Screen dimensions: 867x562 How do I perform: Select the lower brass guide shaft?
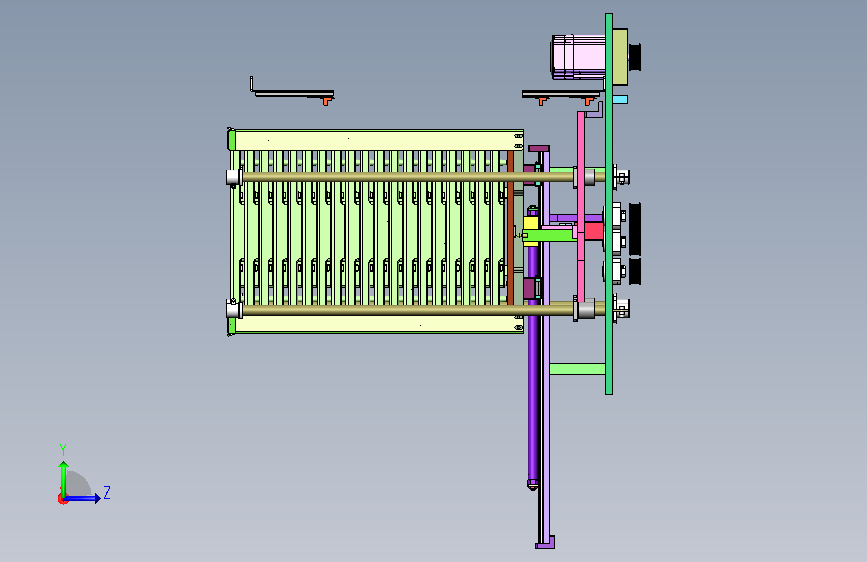pos(406,310)
